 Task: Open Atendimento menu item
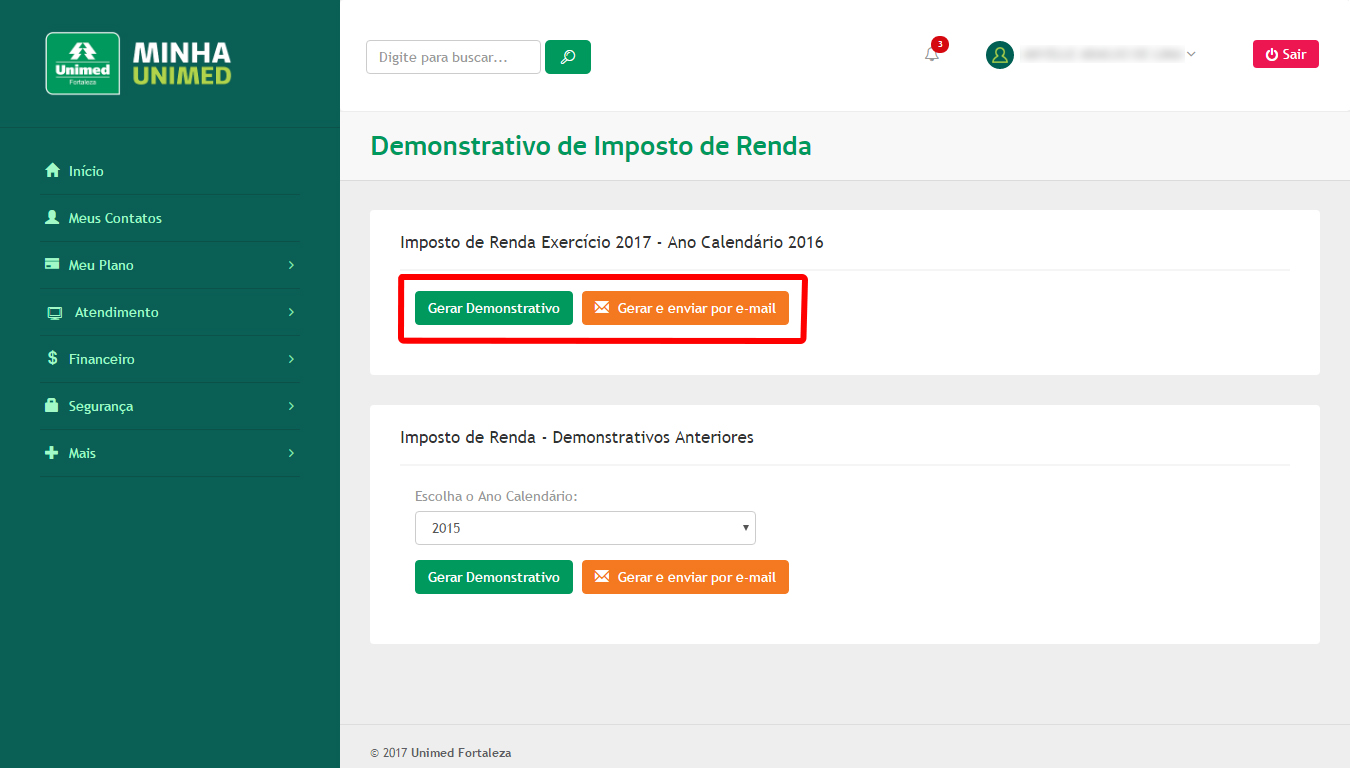pos(170,312)
